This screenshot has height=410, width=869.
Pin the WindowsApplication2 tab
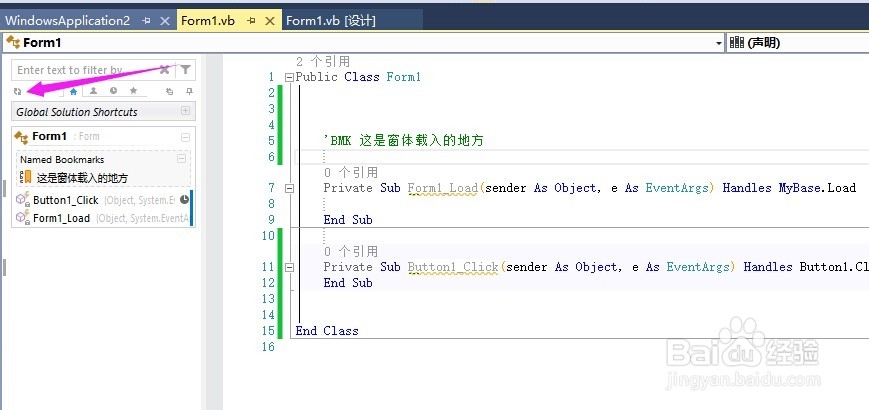[x=146, y=20]
